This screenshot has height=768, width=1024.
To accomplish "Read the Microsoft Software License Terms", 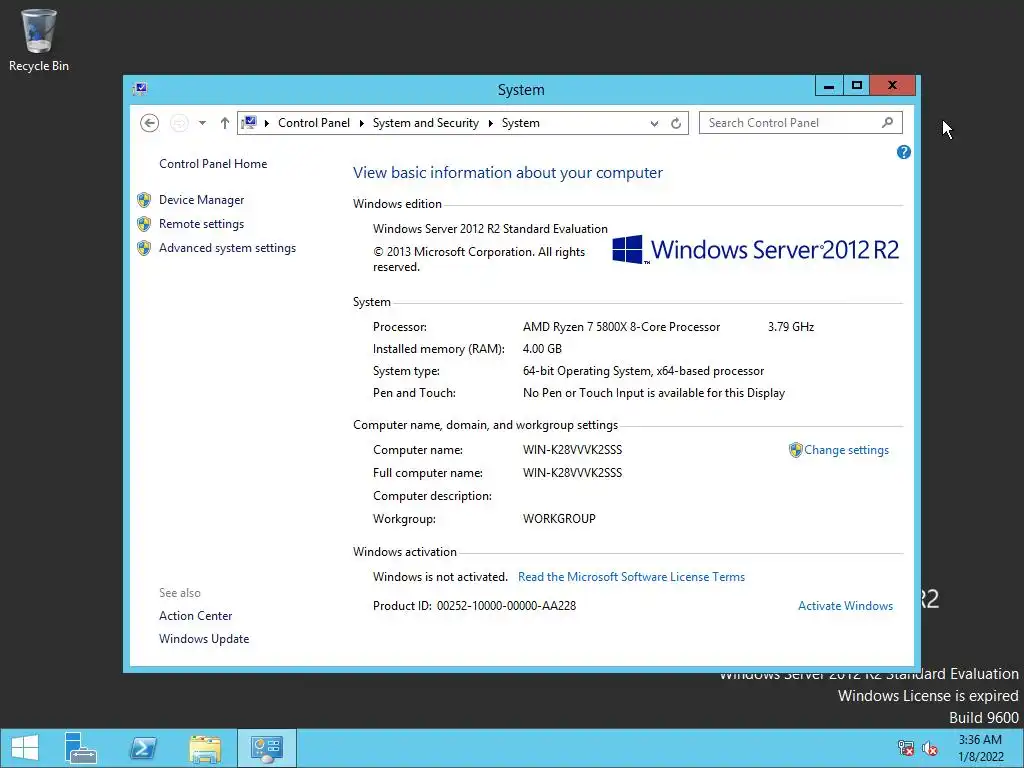I will 632,577.
